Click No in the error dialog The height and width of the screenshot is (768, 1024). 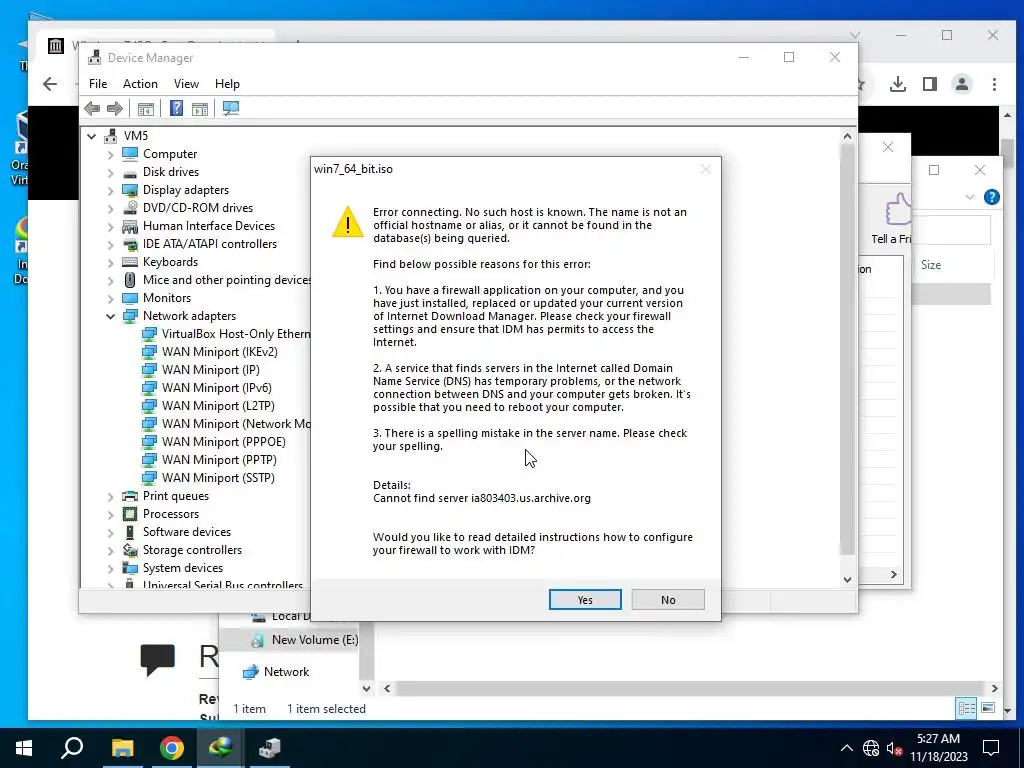(x=668, y=600)
